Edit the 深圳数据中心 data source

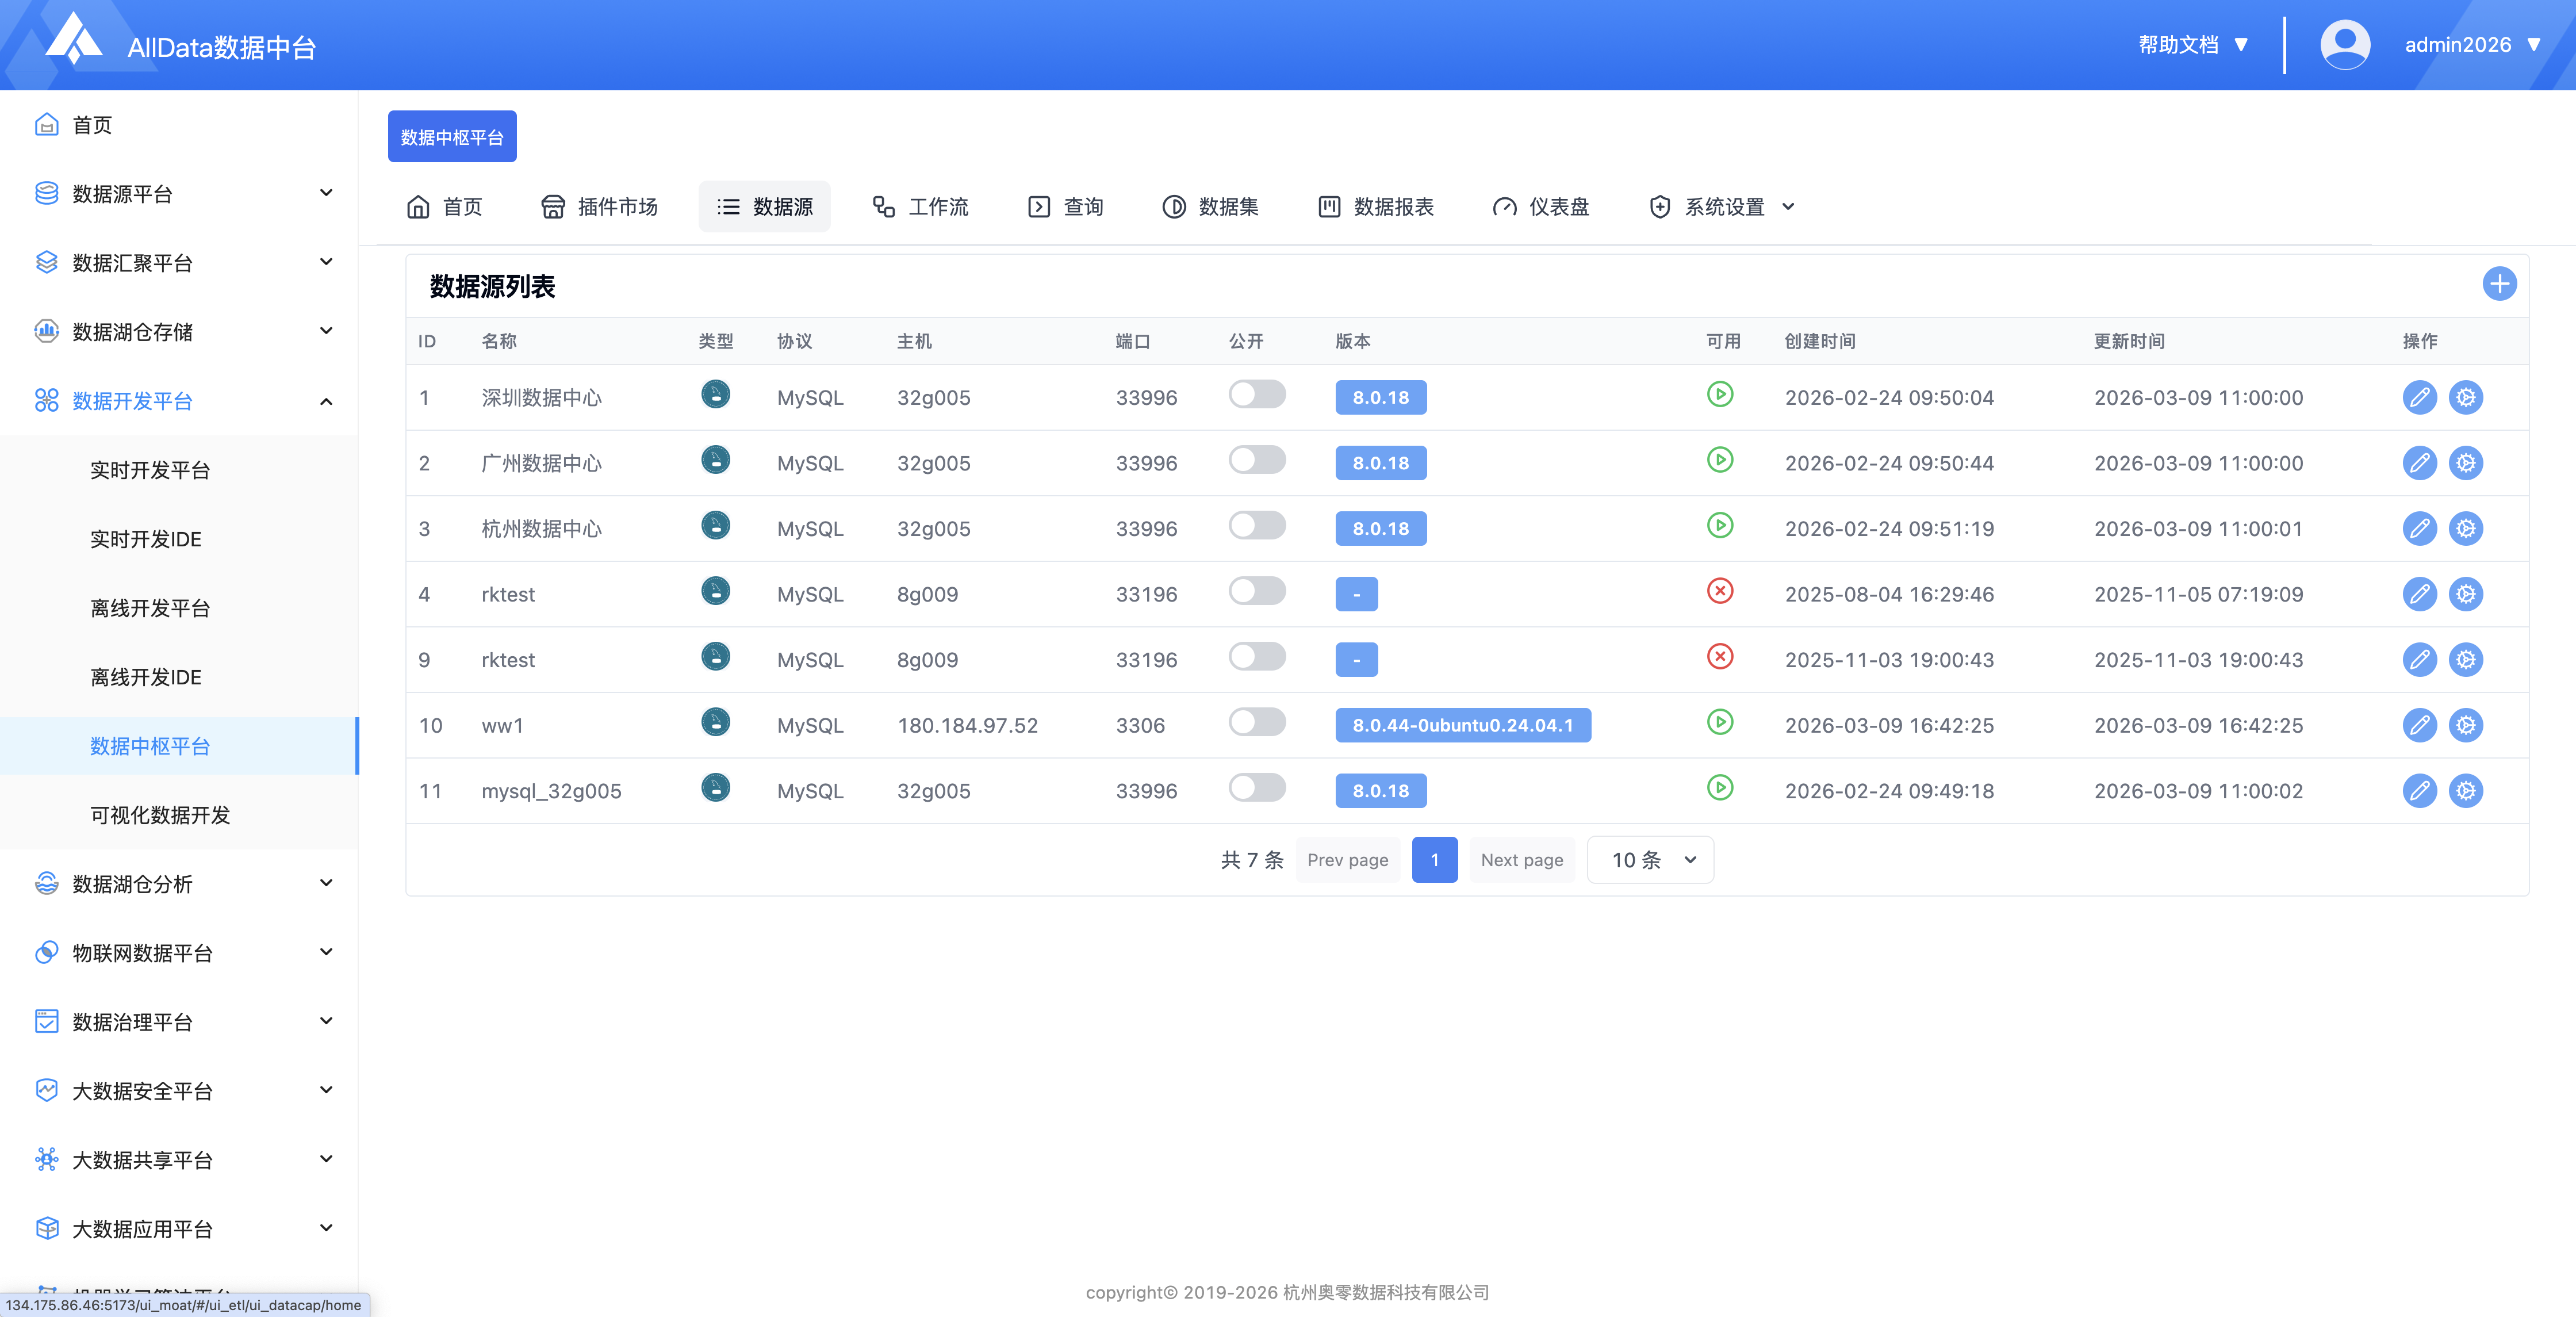click(2419, 397)
